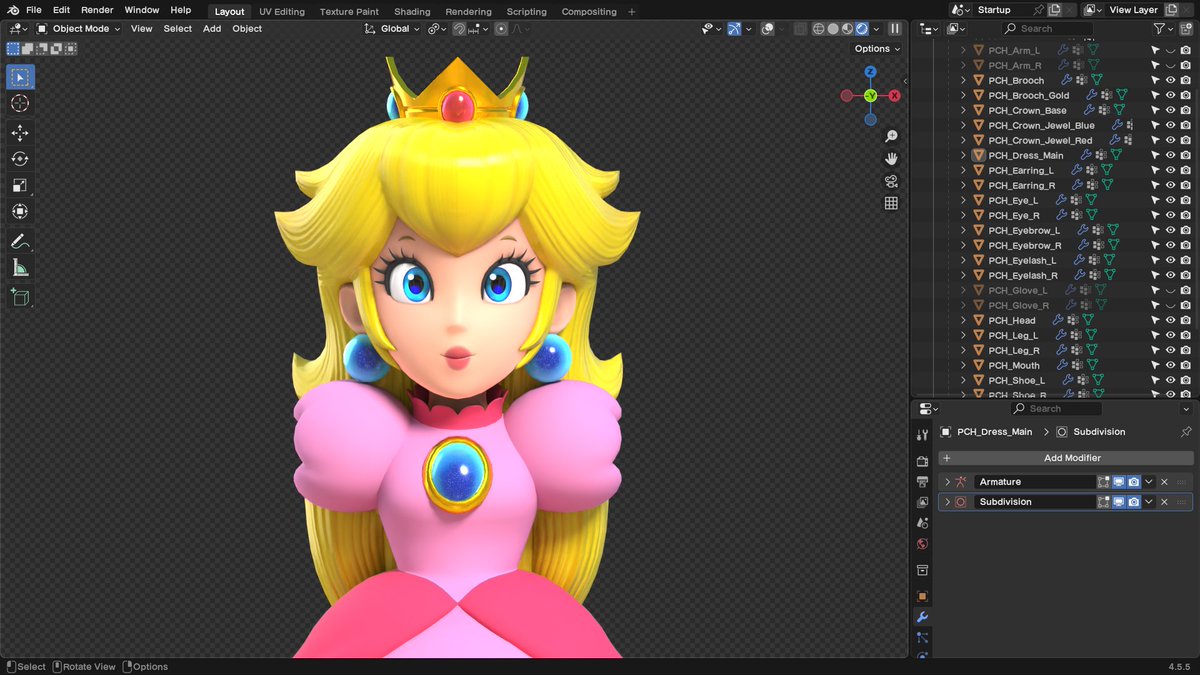The height and width of the screenshot is (675, 1200).
Task: Click the Add Modifier button
Action: click(x=1065, y=458)
